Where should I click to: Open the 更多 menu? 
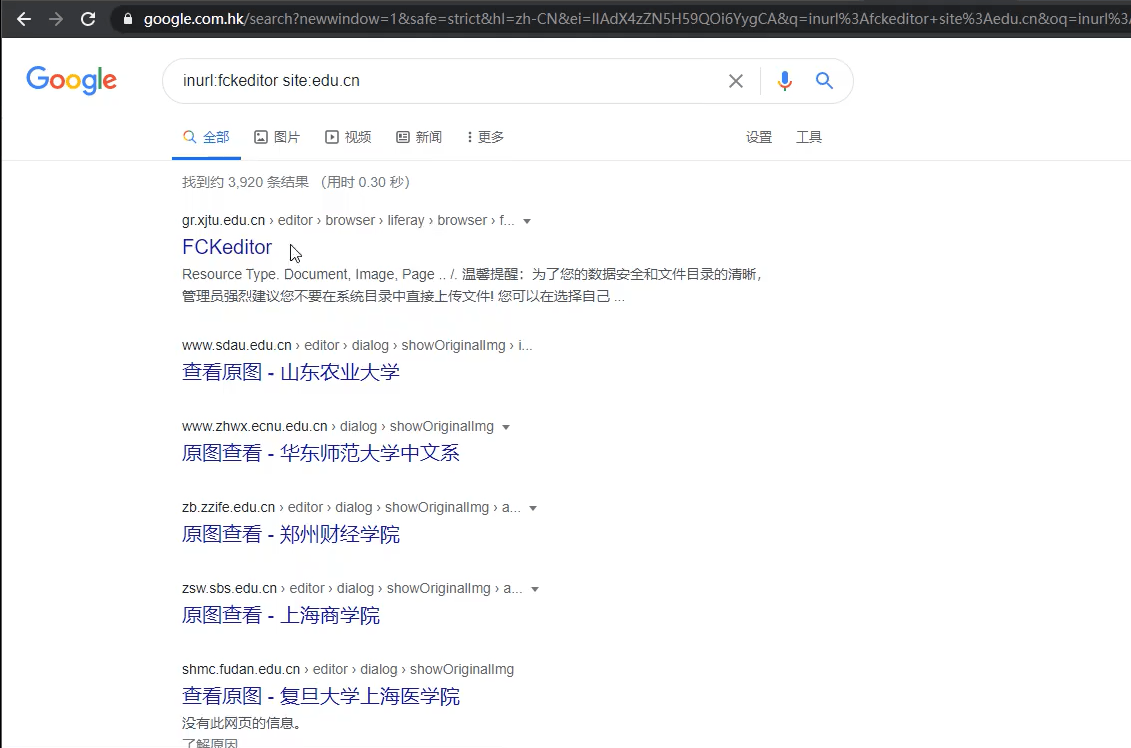point(485,137)
